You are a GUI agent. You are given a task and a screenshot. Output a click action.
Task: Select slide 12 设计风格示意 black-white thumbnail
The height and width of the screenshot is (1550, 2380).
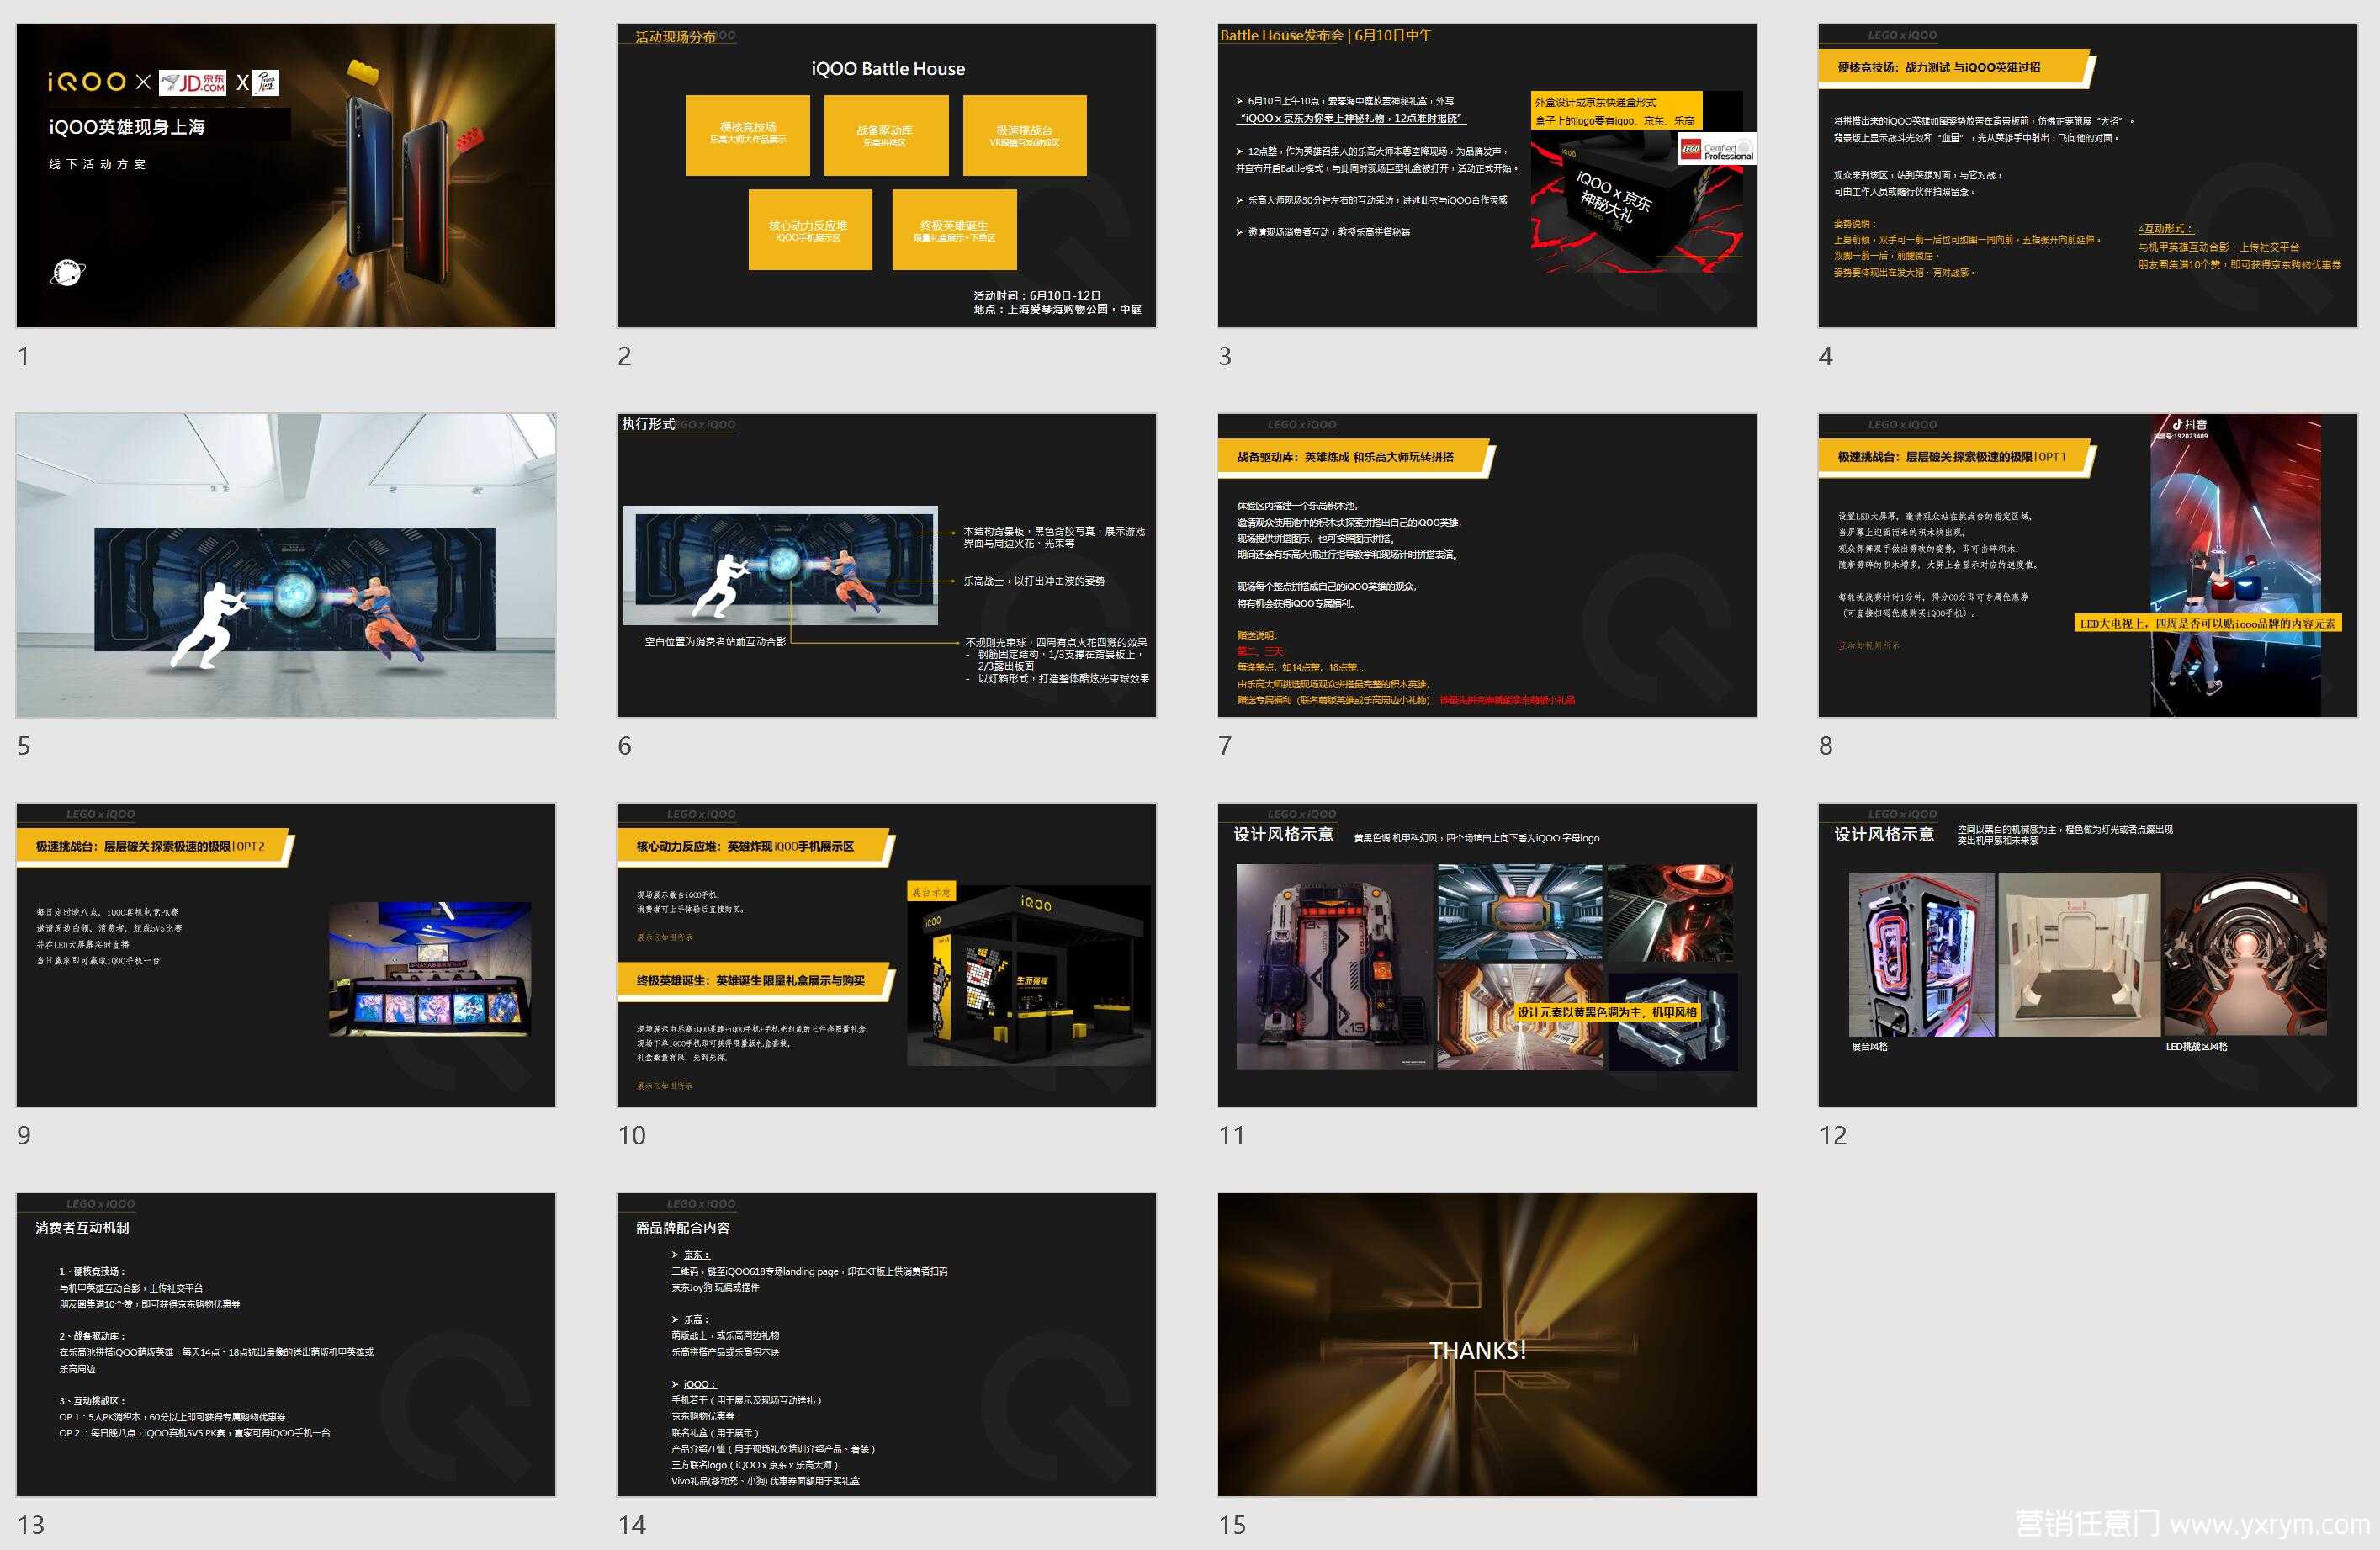(x=2088, y=955)
